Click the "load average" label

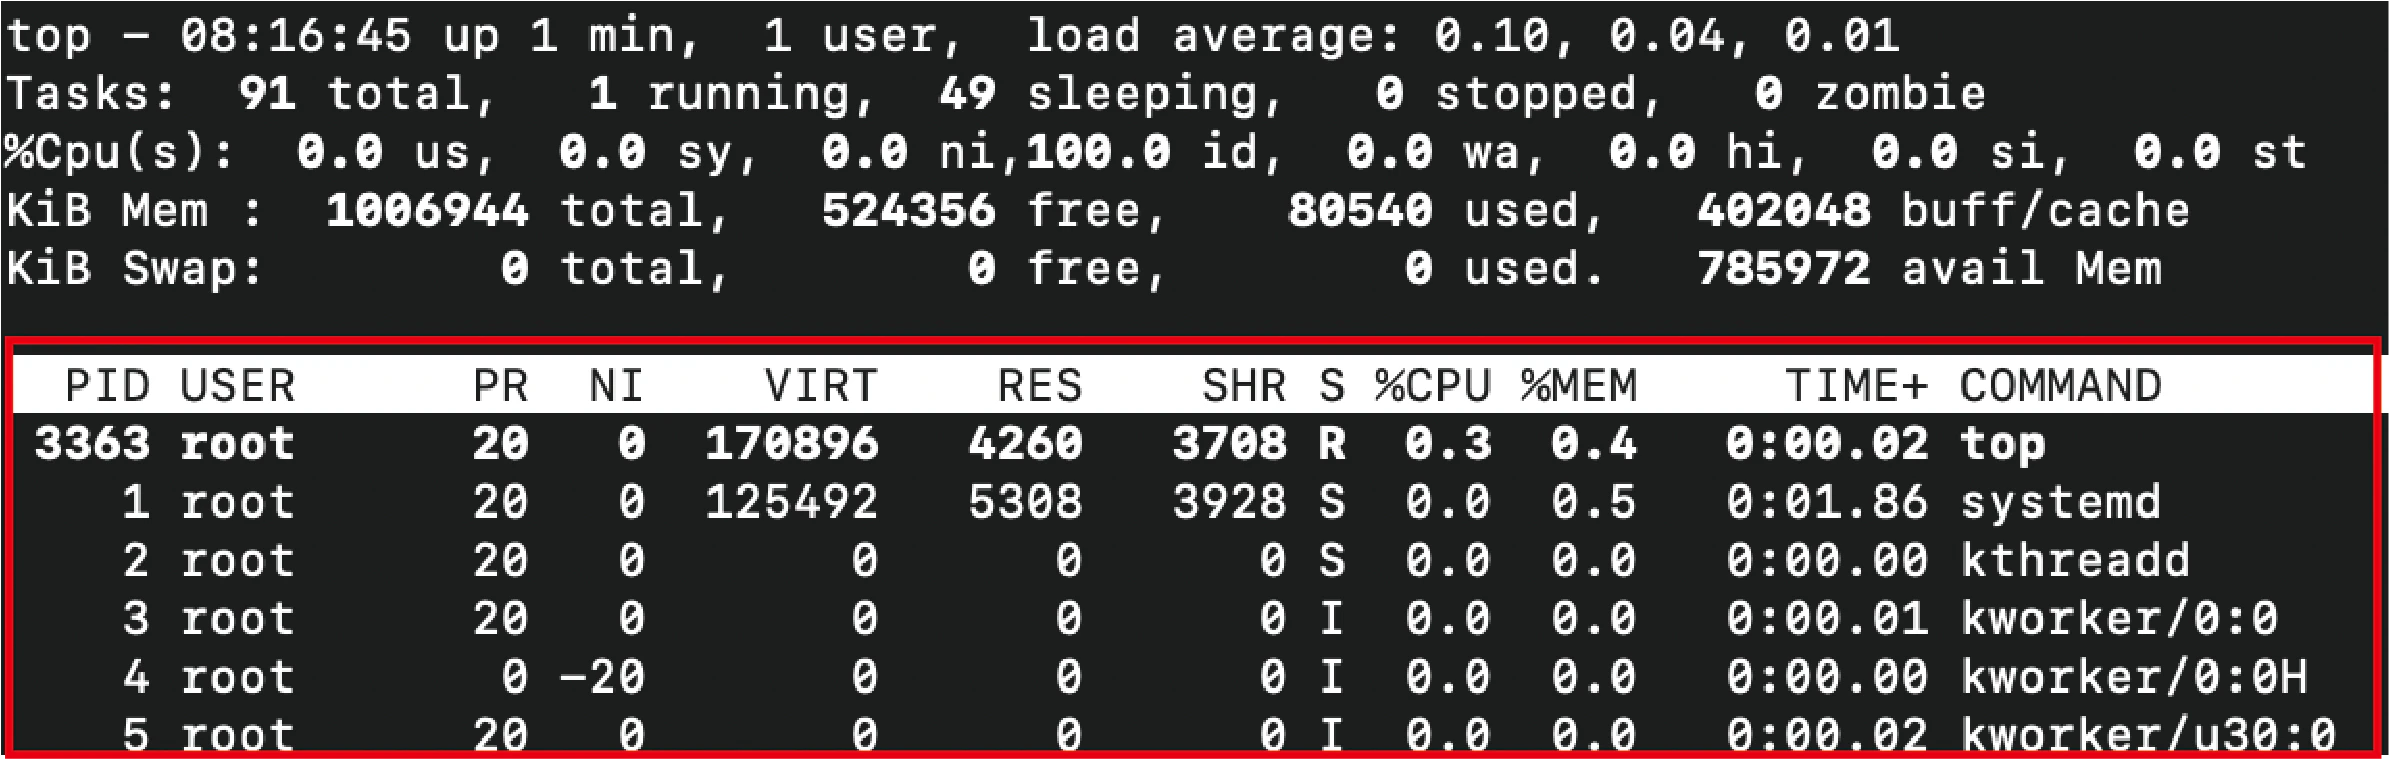point(1214,36)
